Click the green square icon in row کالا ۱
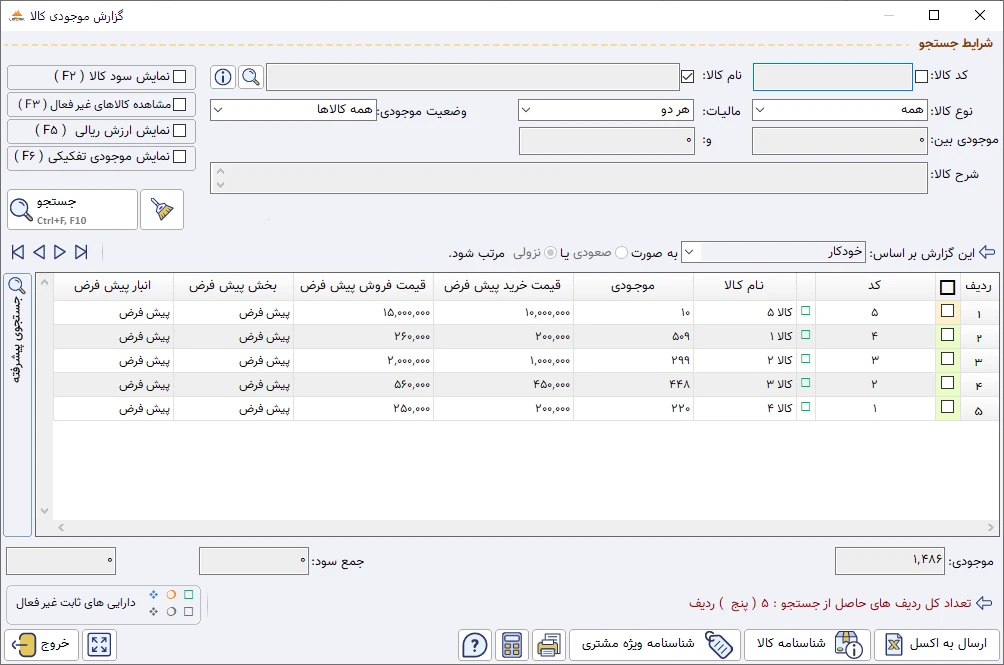Image resolution: width=1004 pixels, height=665 pixels. coord(806,335)
